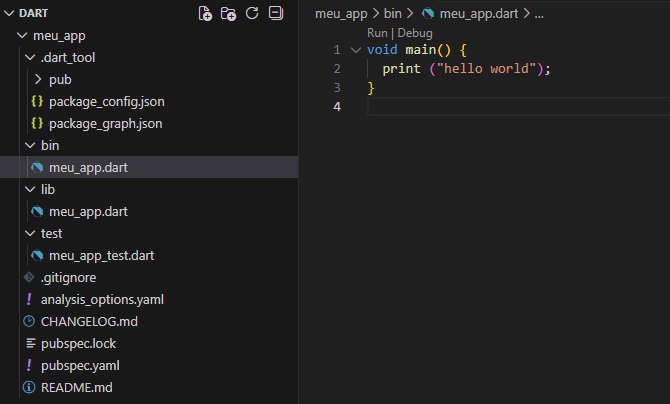
Task: Collapse the lib folder
Action: click(x=30, y=189)
